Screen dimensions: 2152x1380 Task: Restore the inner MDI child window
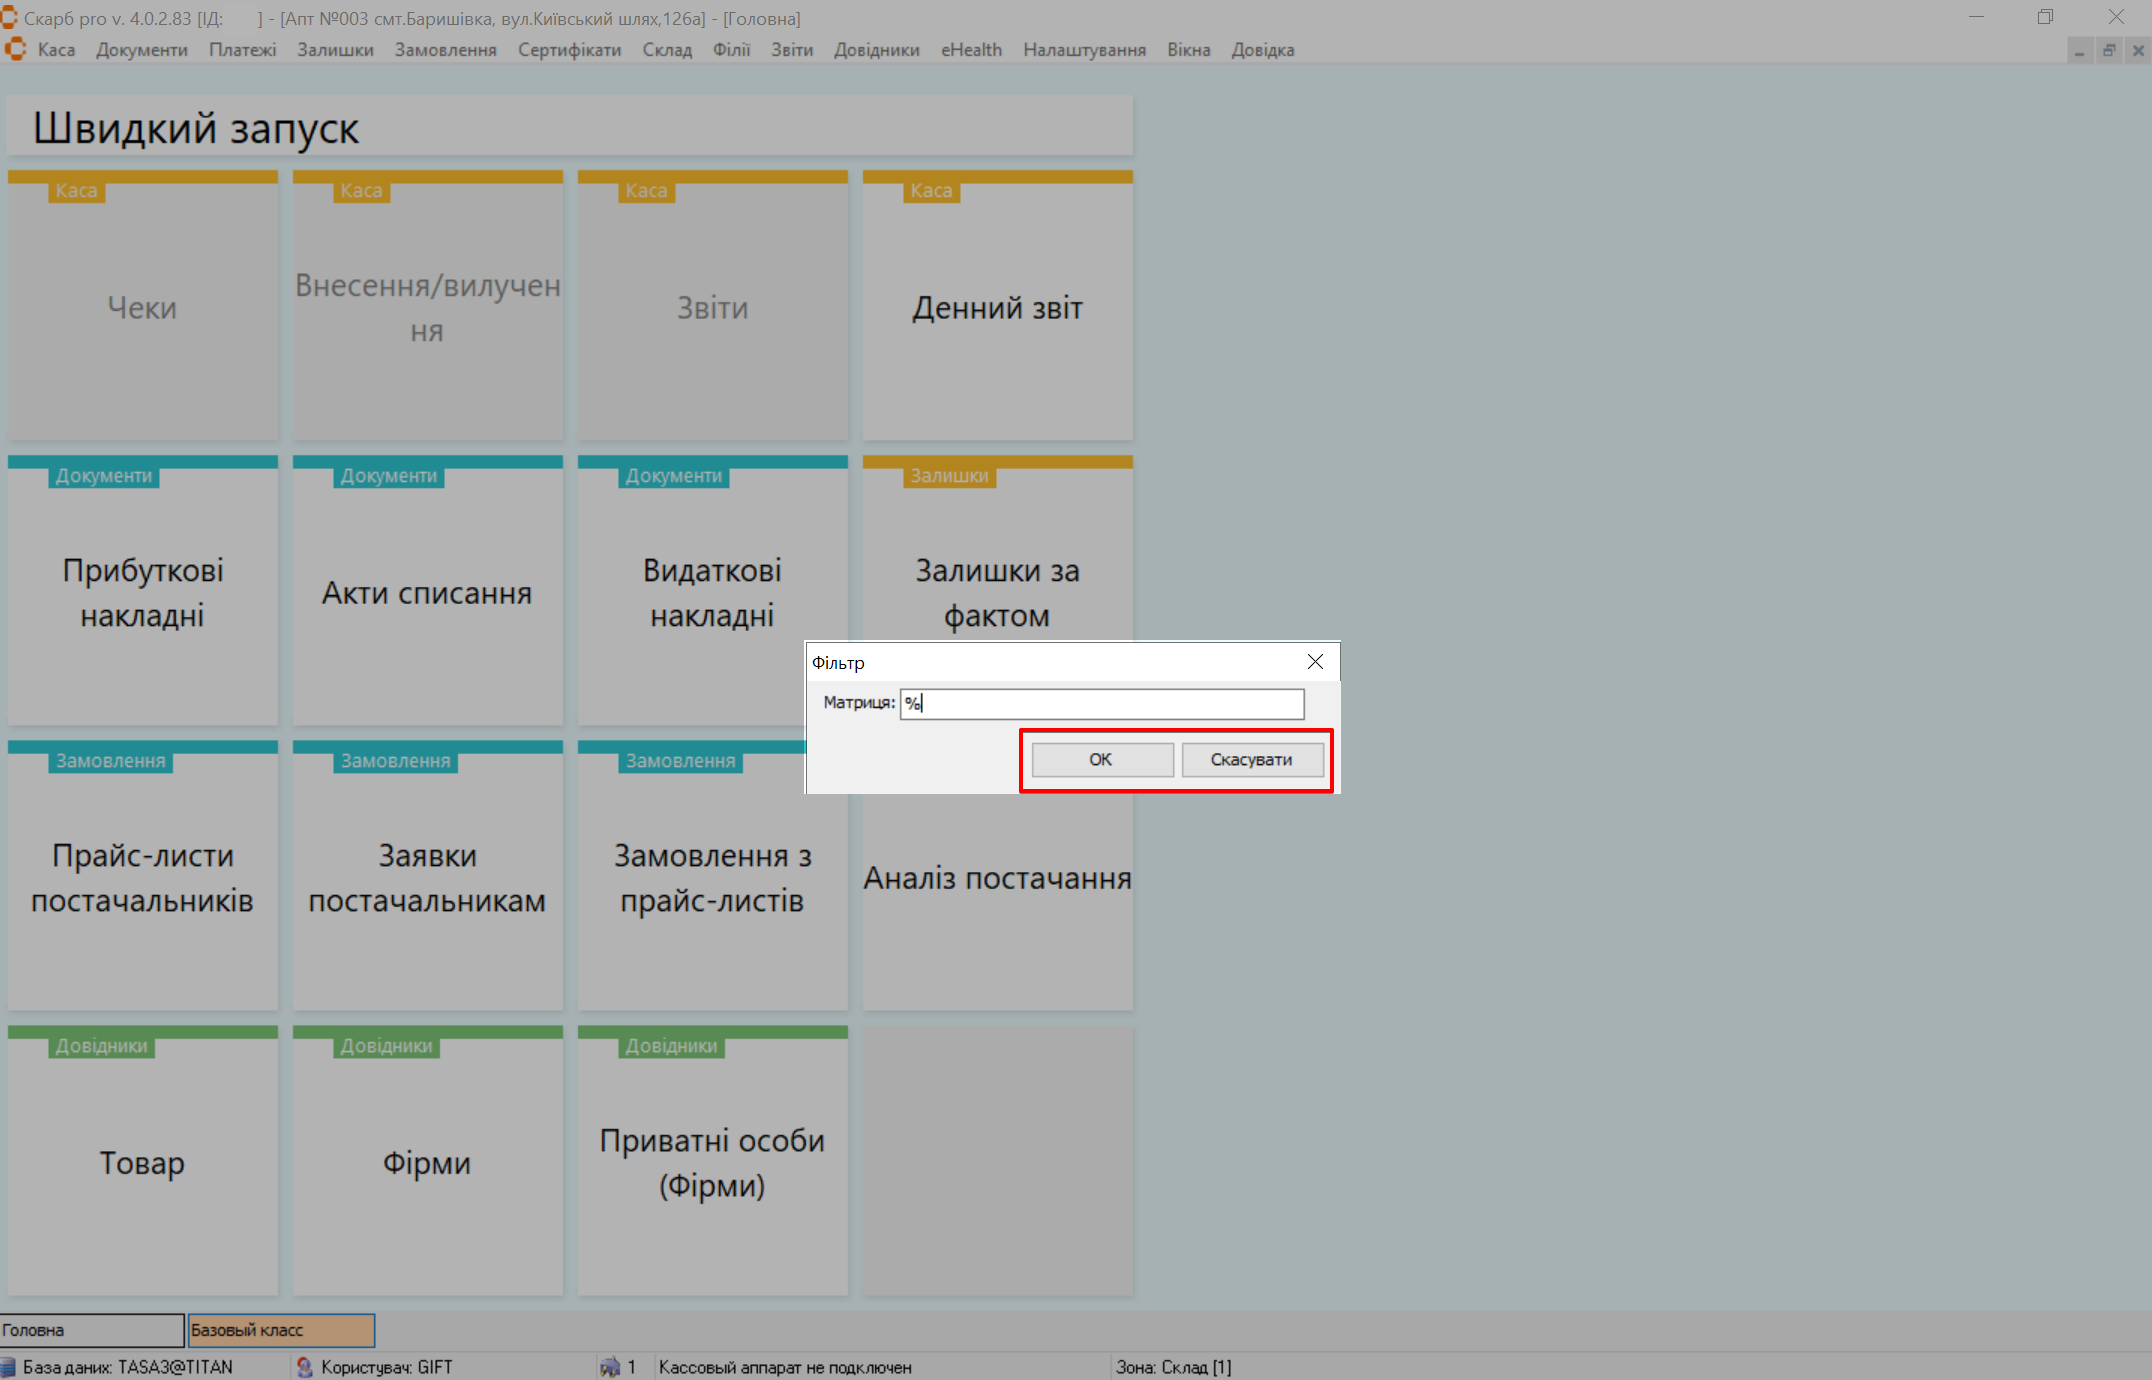point(2109,50)
